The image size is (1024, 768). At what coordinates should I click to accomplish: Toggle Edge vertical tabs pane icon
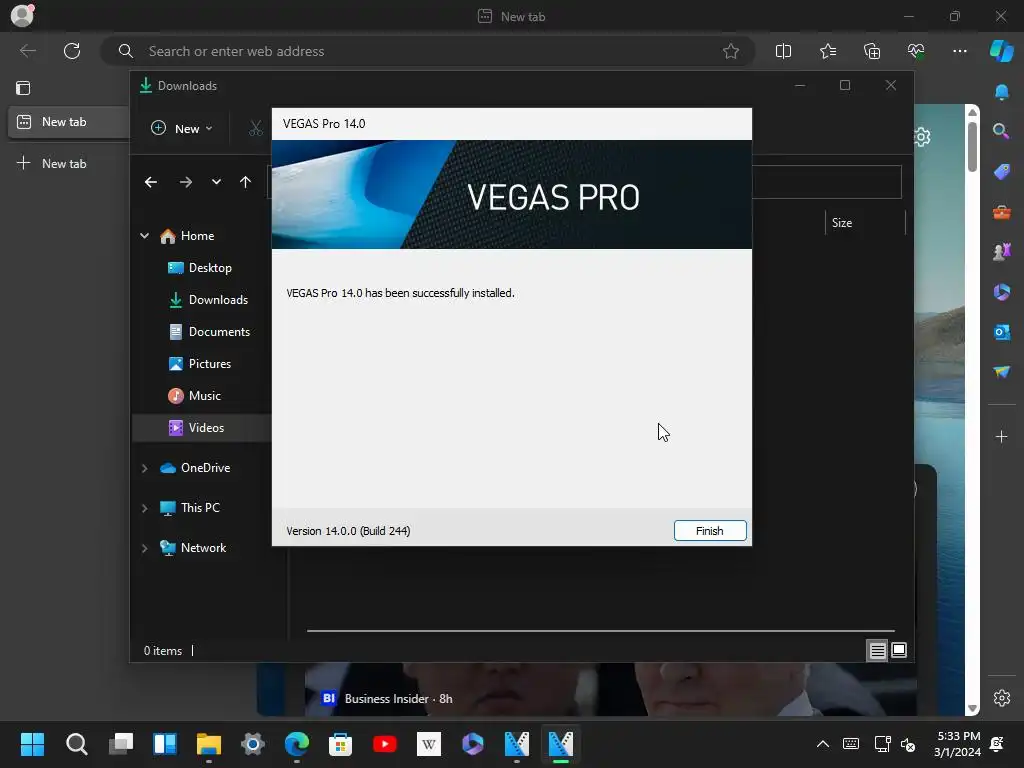pyautogui.click(x=23, y=88)
